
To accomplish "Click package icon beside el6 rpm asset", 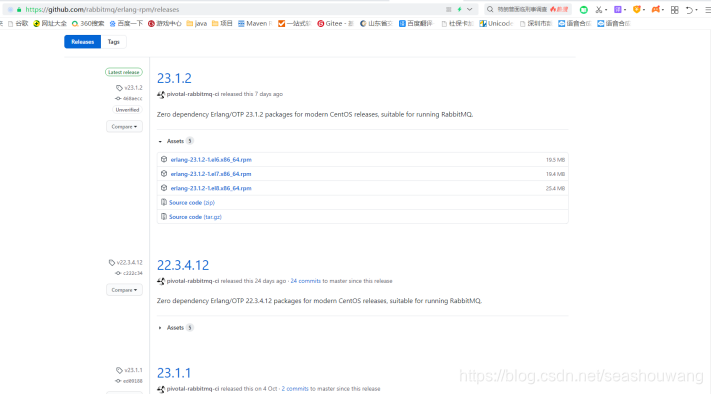I will [164, 159].
